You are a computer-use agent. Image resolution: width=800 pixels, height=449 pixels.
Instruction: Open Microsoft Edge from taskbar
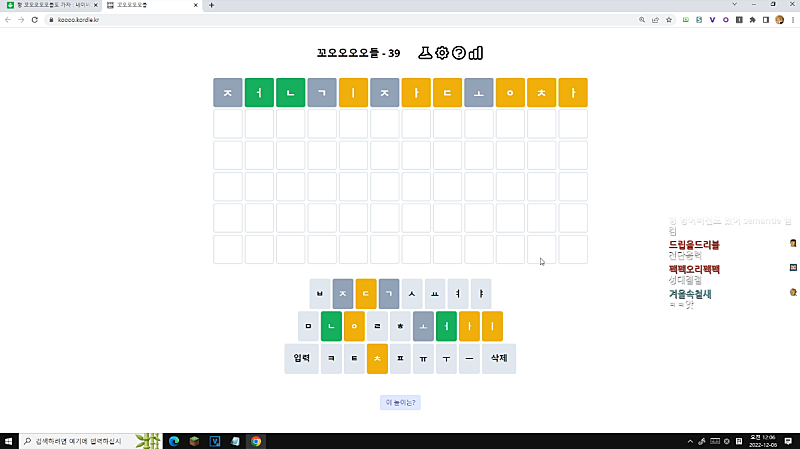click(x=174, y=441)
